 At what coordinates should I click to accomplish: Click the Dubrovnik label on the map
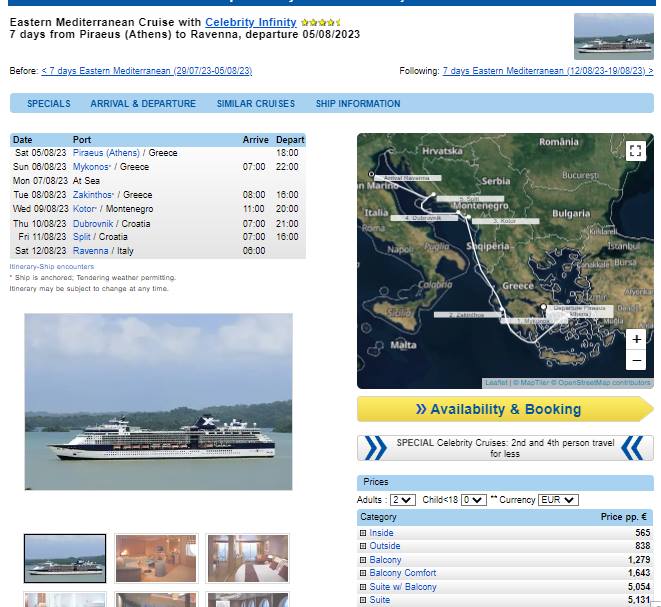[424, 218]
